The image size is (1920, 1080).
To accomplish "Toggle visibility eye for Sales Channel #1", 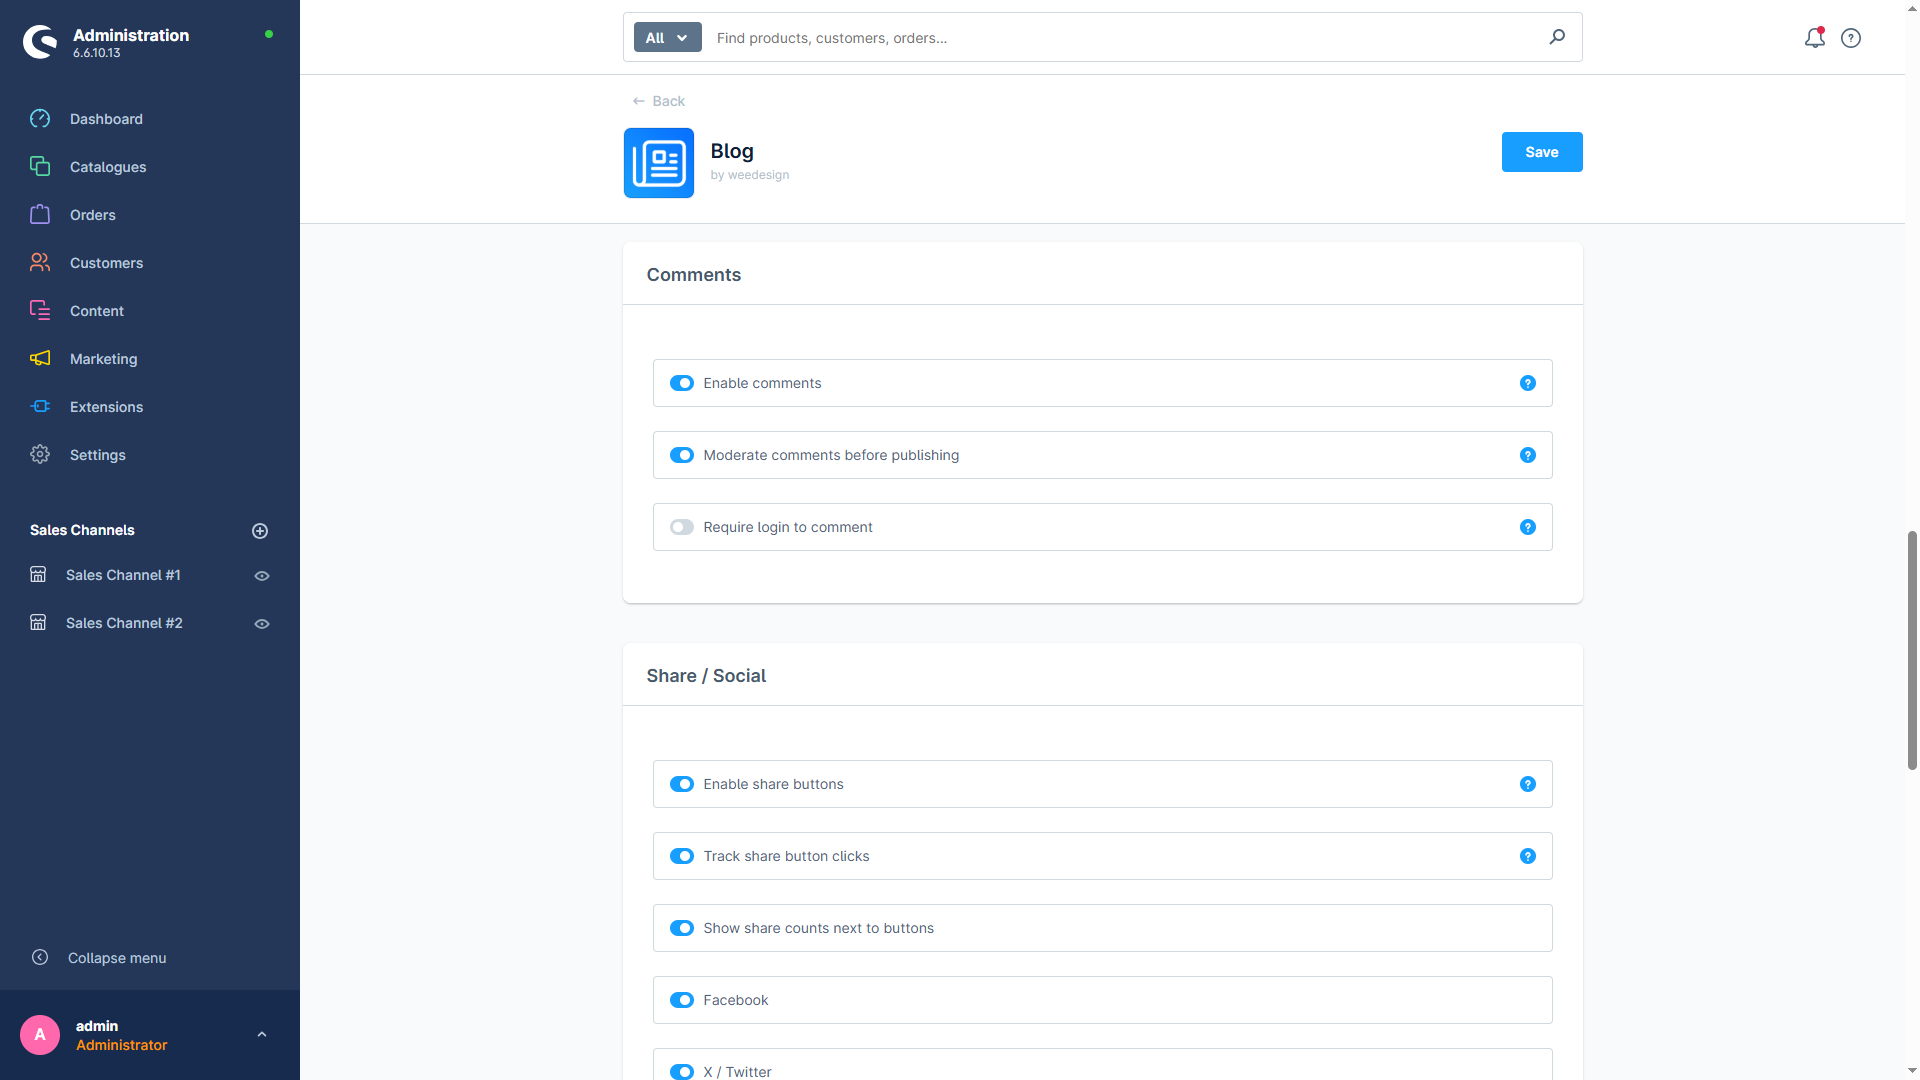I will click(x=262, y=576).
